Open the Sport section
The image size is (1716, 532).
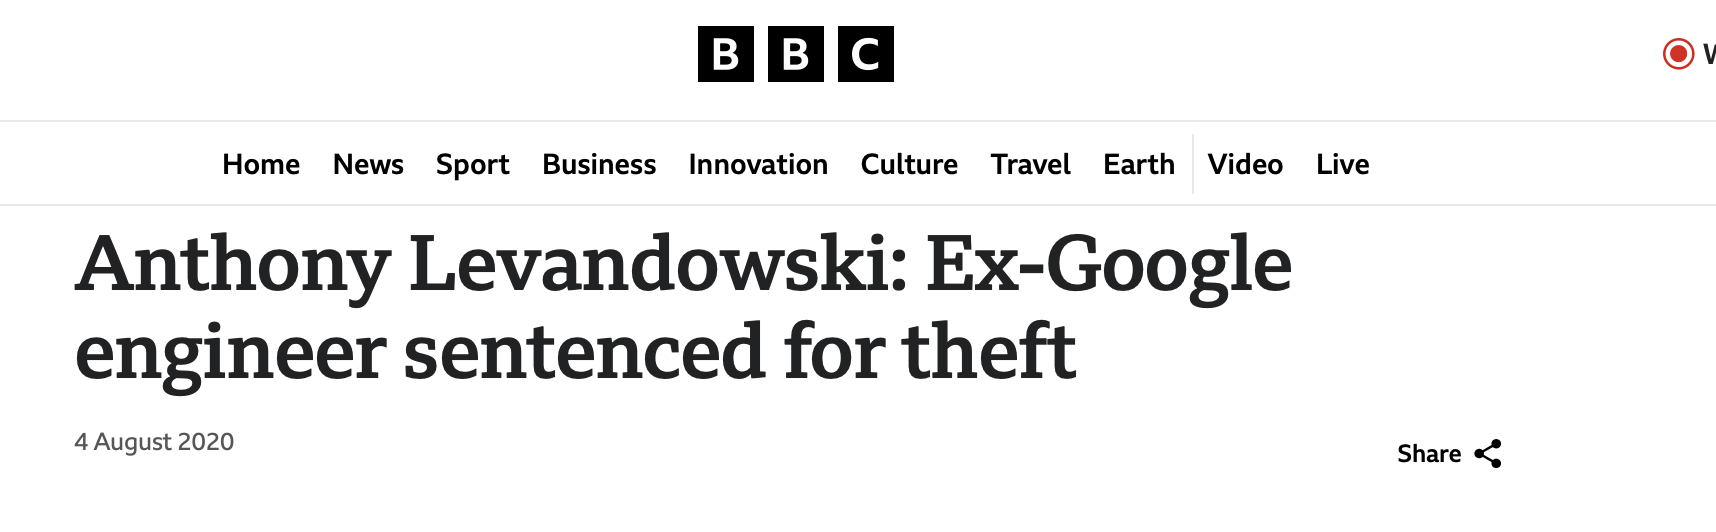472,165
